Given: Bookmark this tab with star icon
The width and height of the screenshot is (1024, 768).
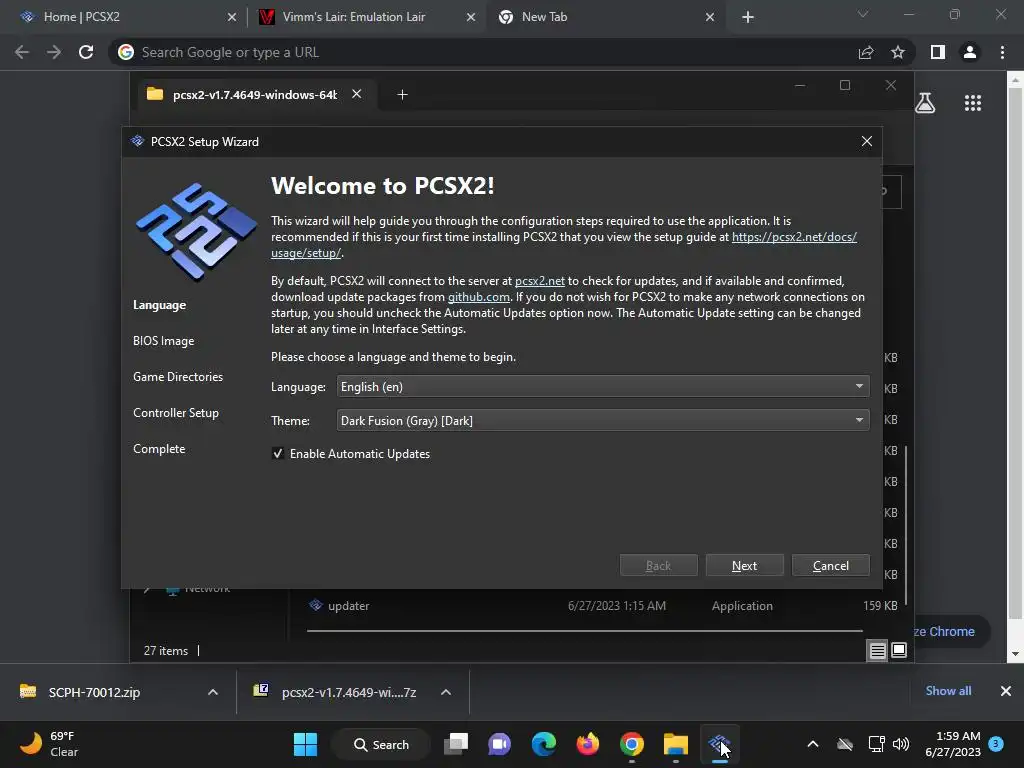Looking at the screenshot, I should pyautogui.click(x=898, y=52).
